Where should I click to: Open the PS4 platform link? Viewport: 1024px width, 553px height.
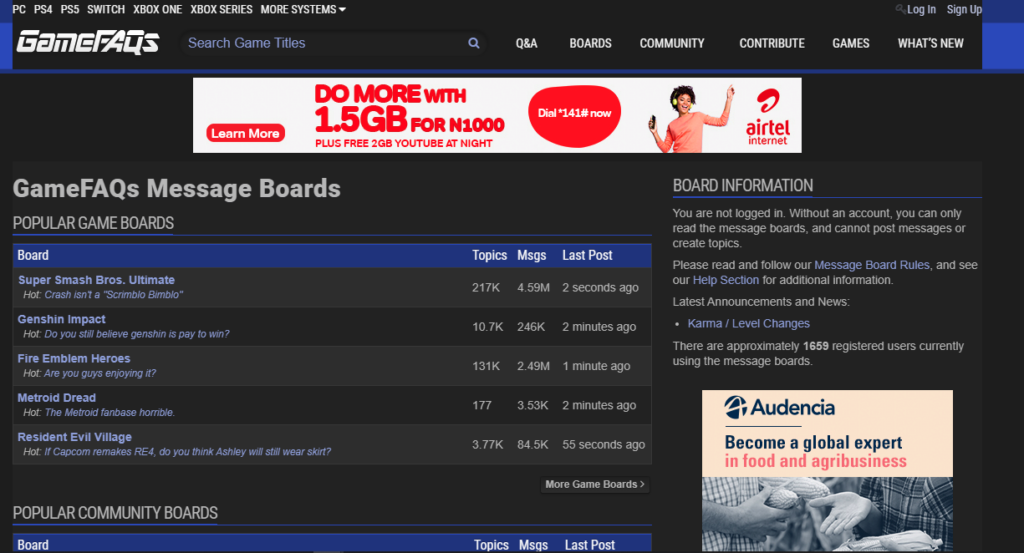click(x=43, y=9)
